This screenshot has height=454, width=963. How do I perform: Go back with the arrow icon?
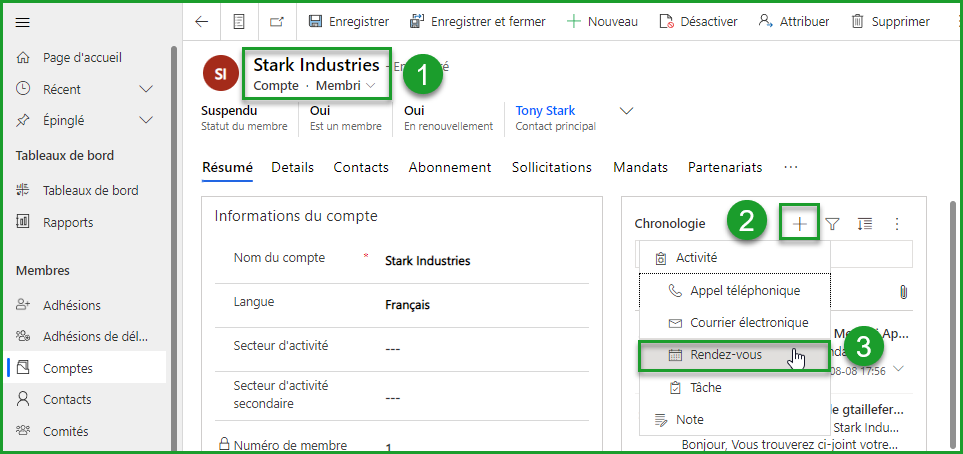click(x=202, y=21)
